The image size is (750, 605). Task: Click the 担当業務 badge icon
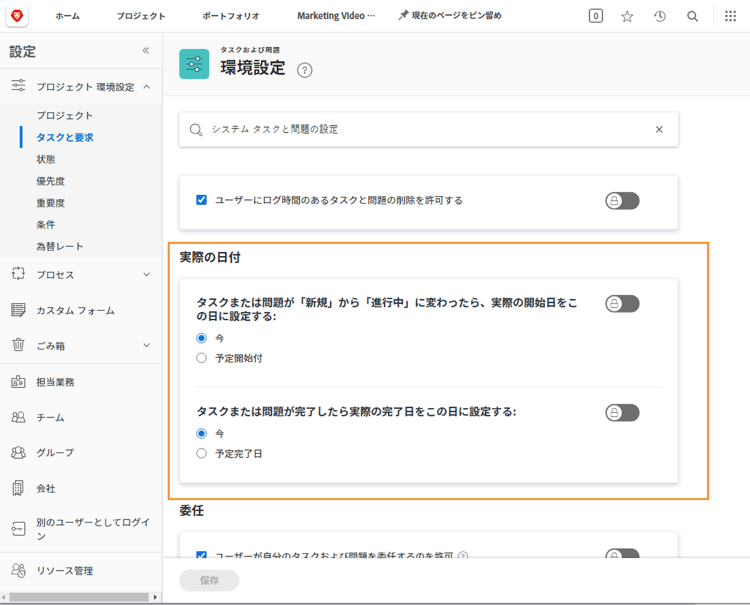pyautogui.click(x=18, y=382)
